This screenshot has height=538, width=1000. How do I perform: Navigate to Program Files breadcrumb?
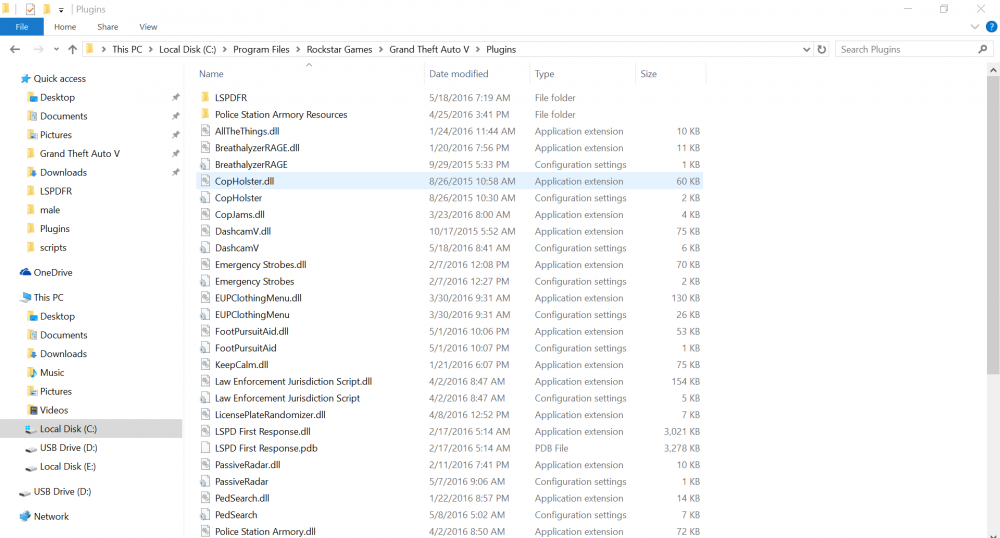coord(261,49)
